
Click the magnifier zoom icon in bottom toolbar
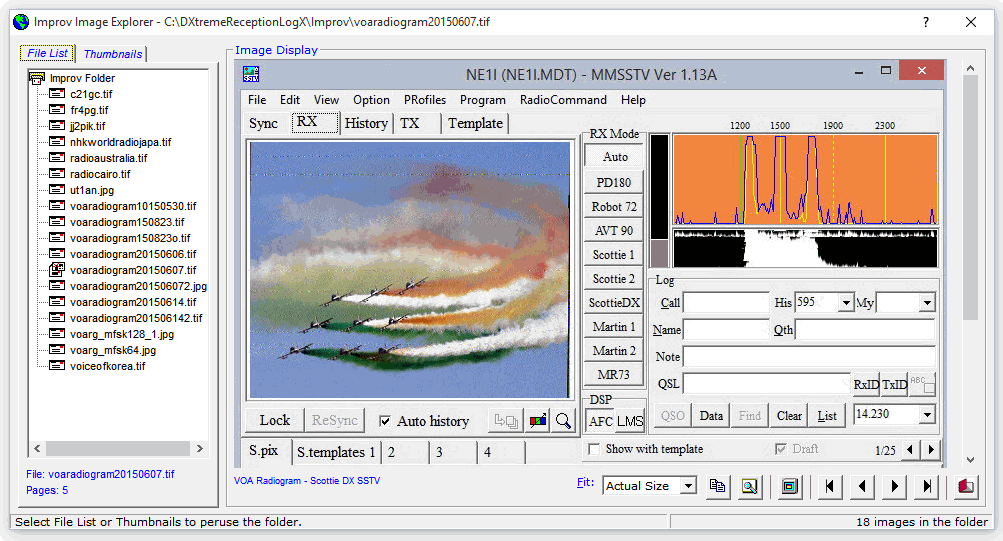tap(749, 487)
